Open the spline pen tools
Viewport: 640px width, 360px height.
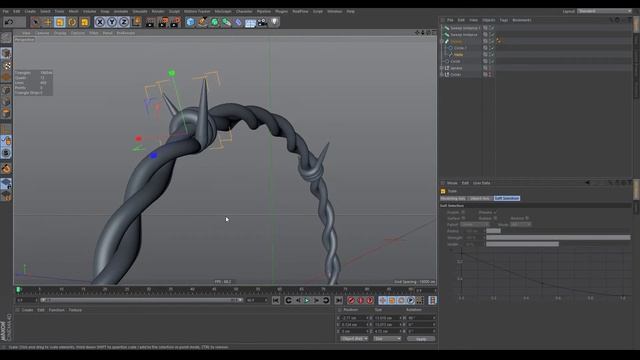tap(202, 22)
